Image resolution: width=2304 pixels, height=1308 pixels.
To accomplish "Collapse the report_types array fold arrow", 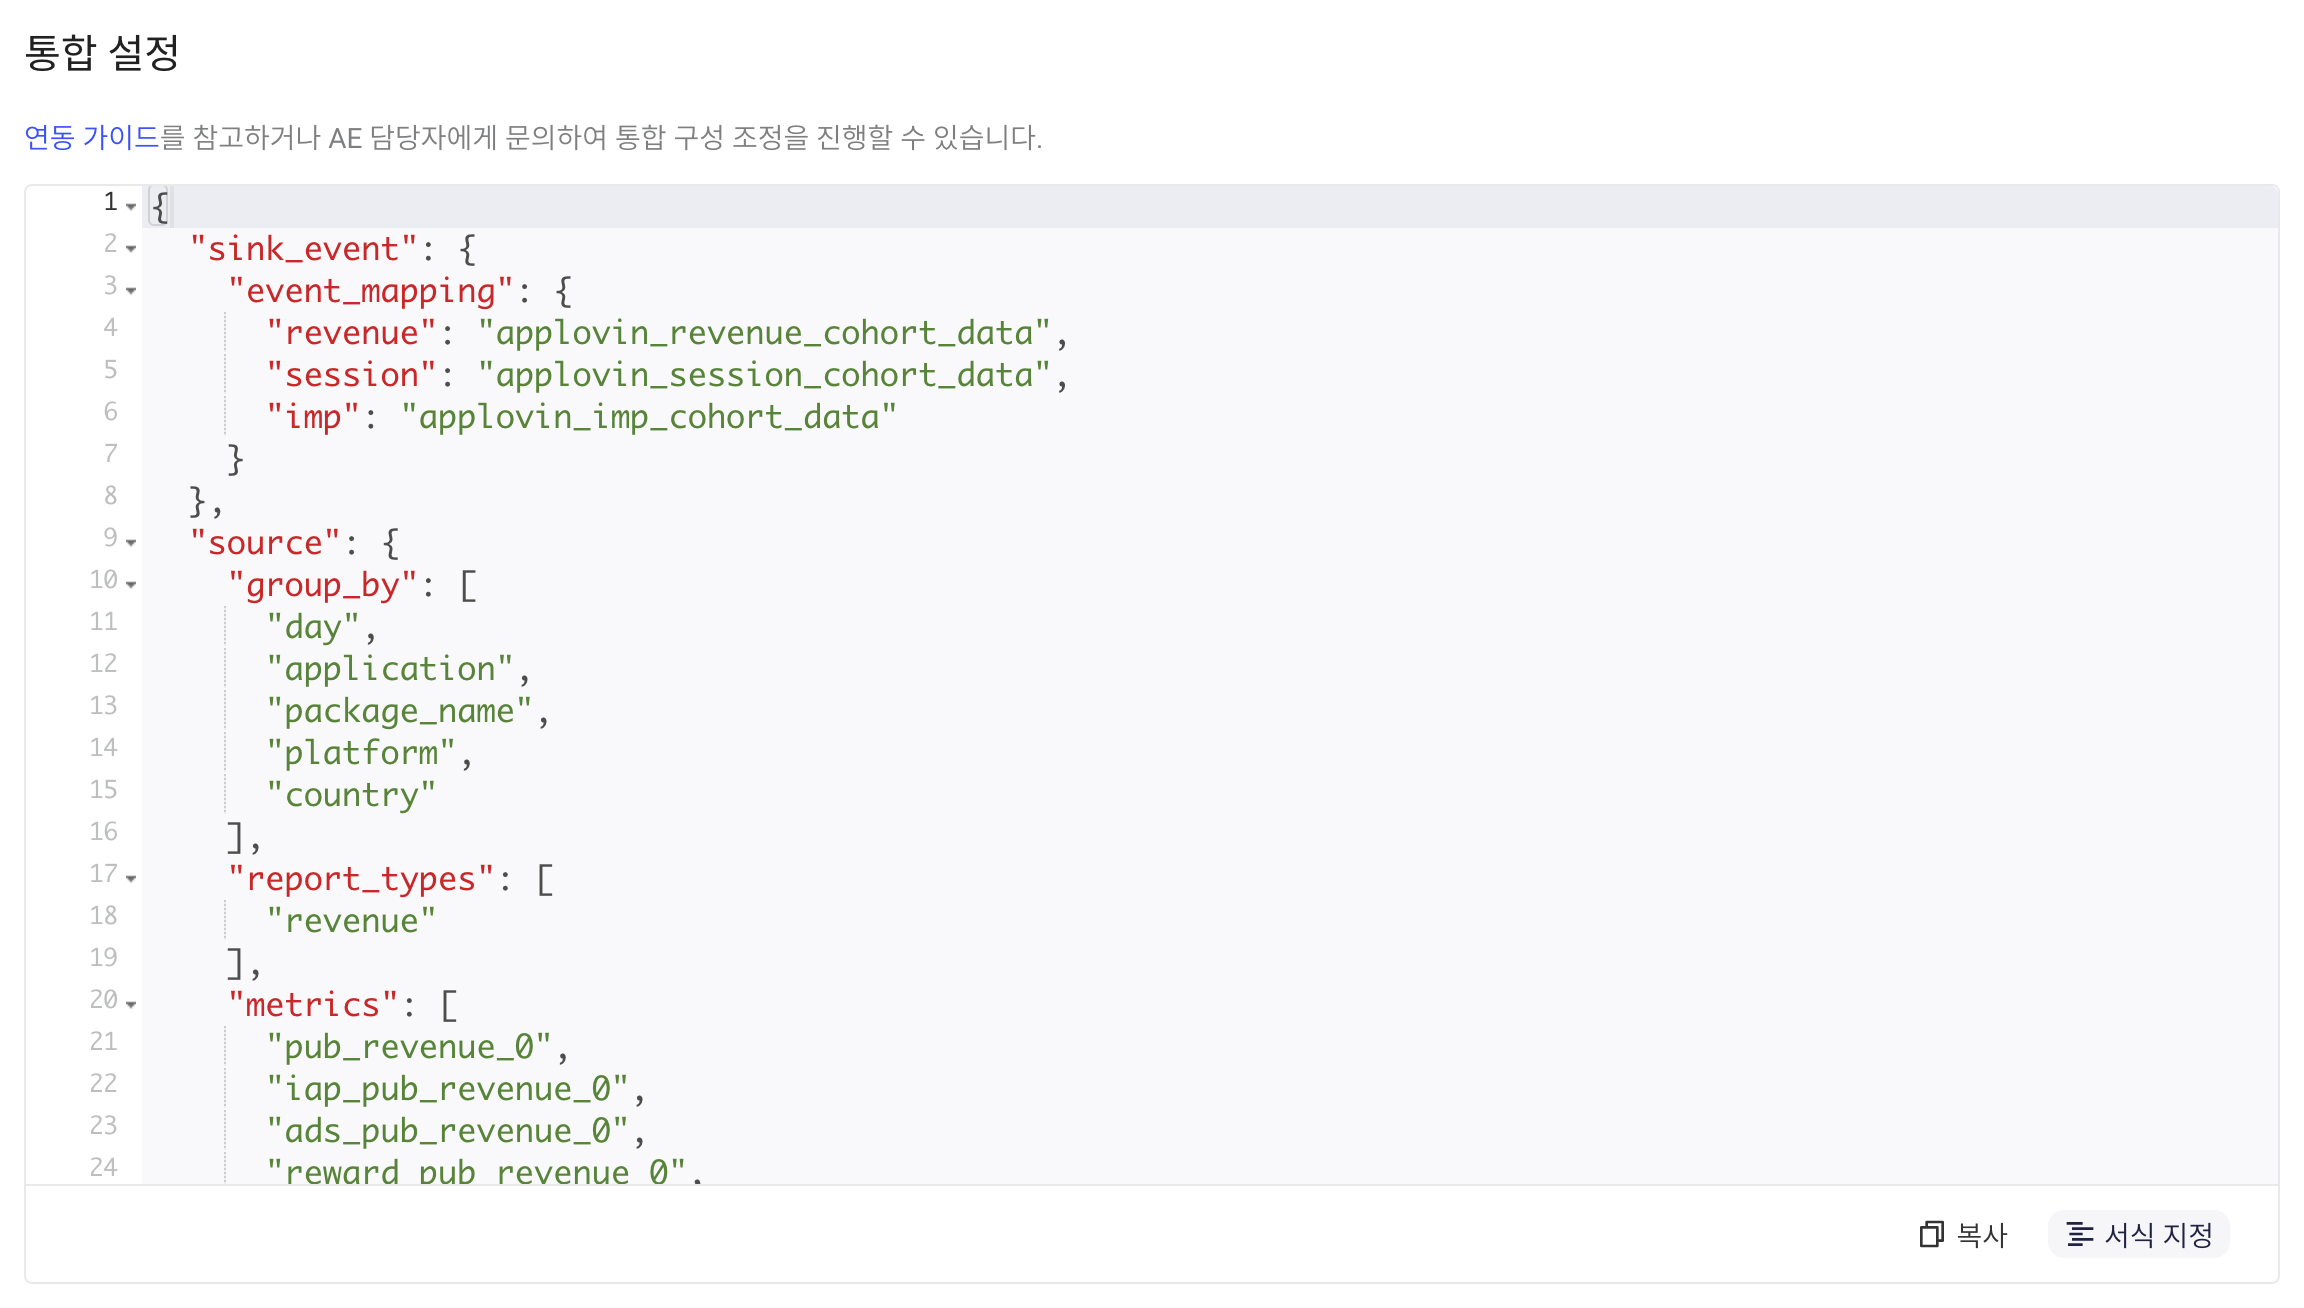I will coord(131,878).
